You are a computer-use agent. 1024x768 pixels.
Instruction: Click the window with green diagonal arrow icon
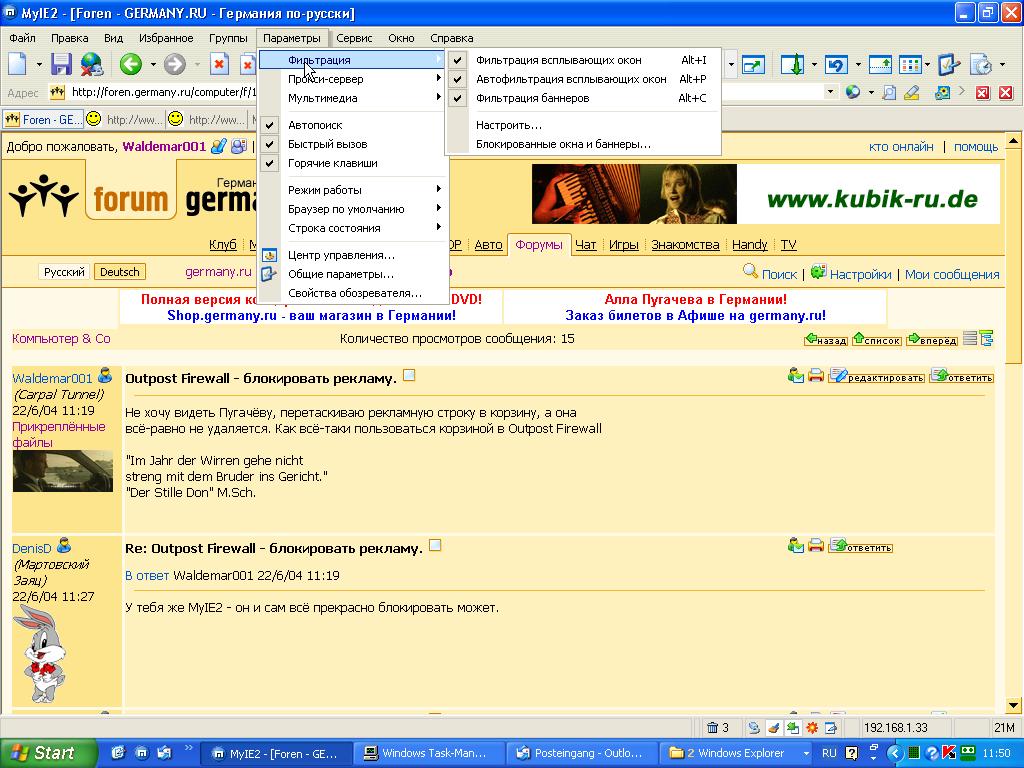[x=753, y=65]
